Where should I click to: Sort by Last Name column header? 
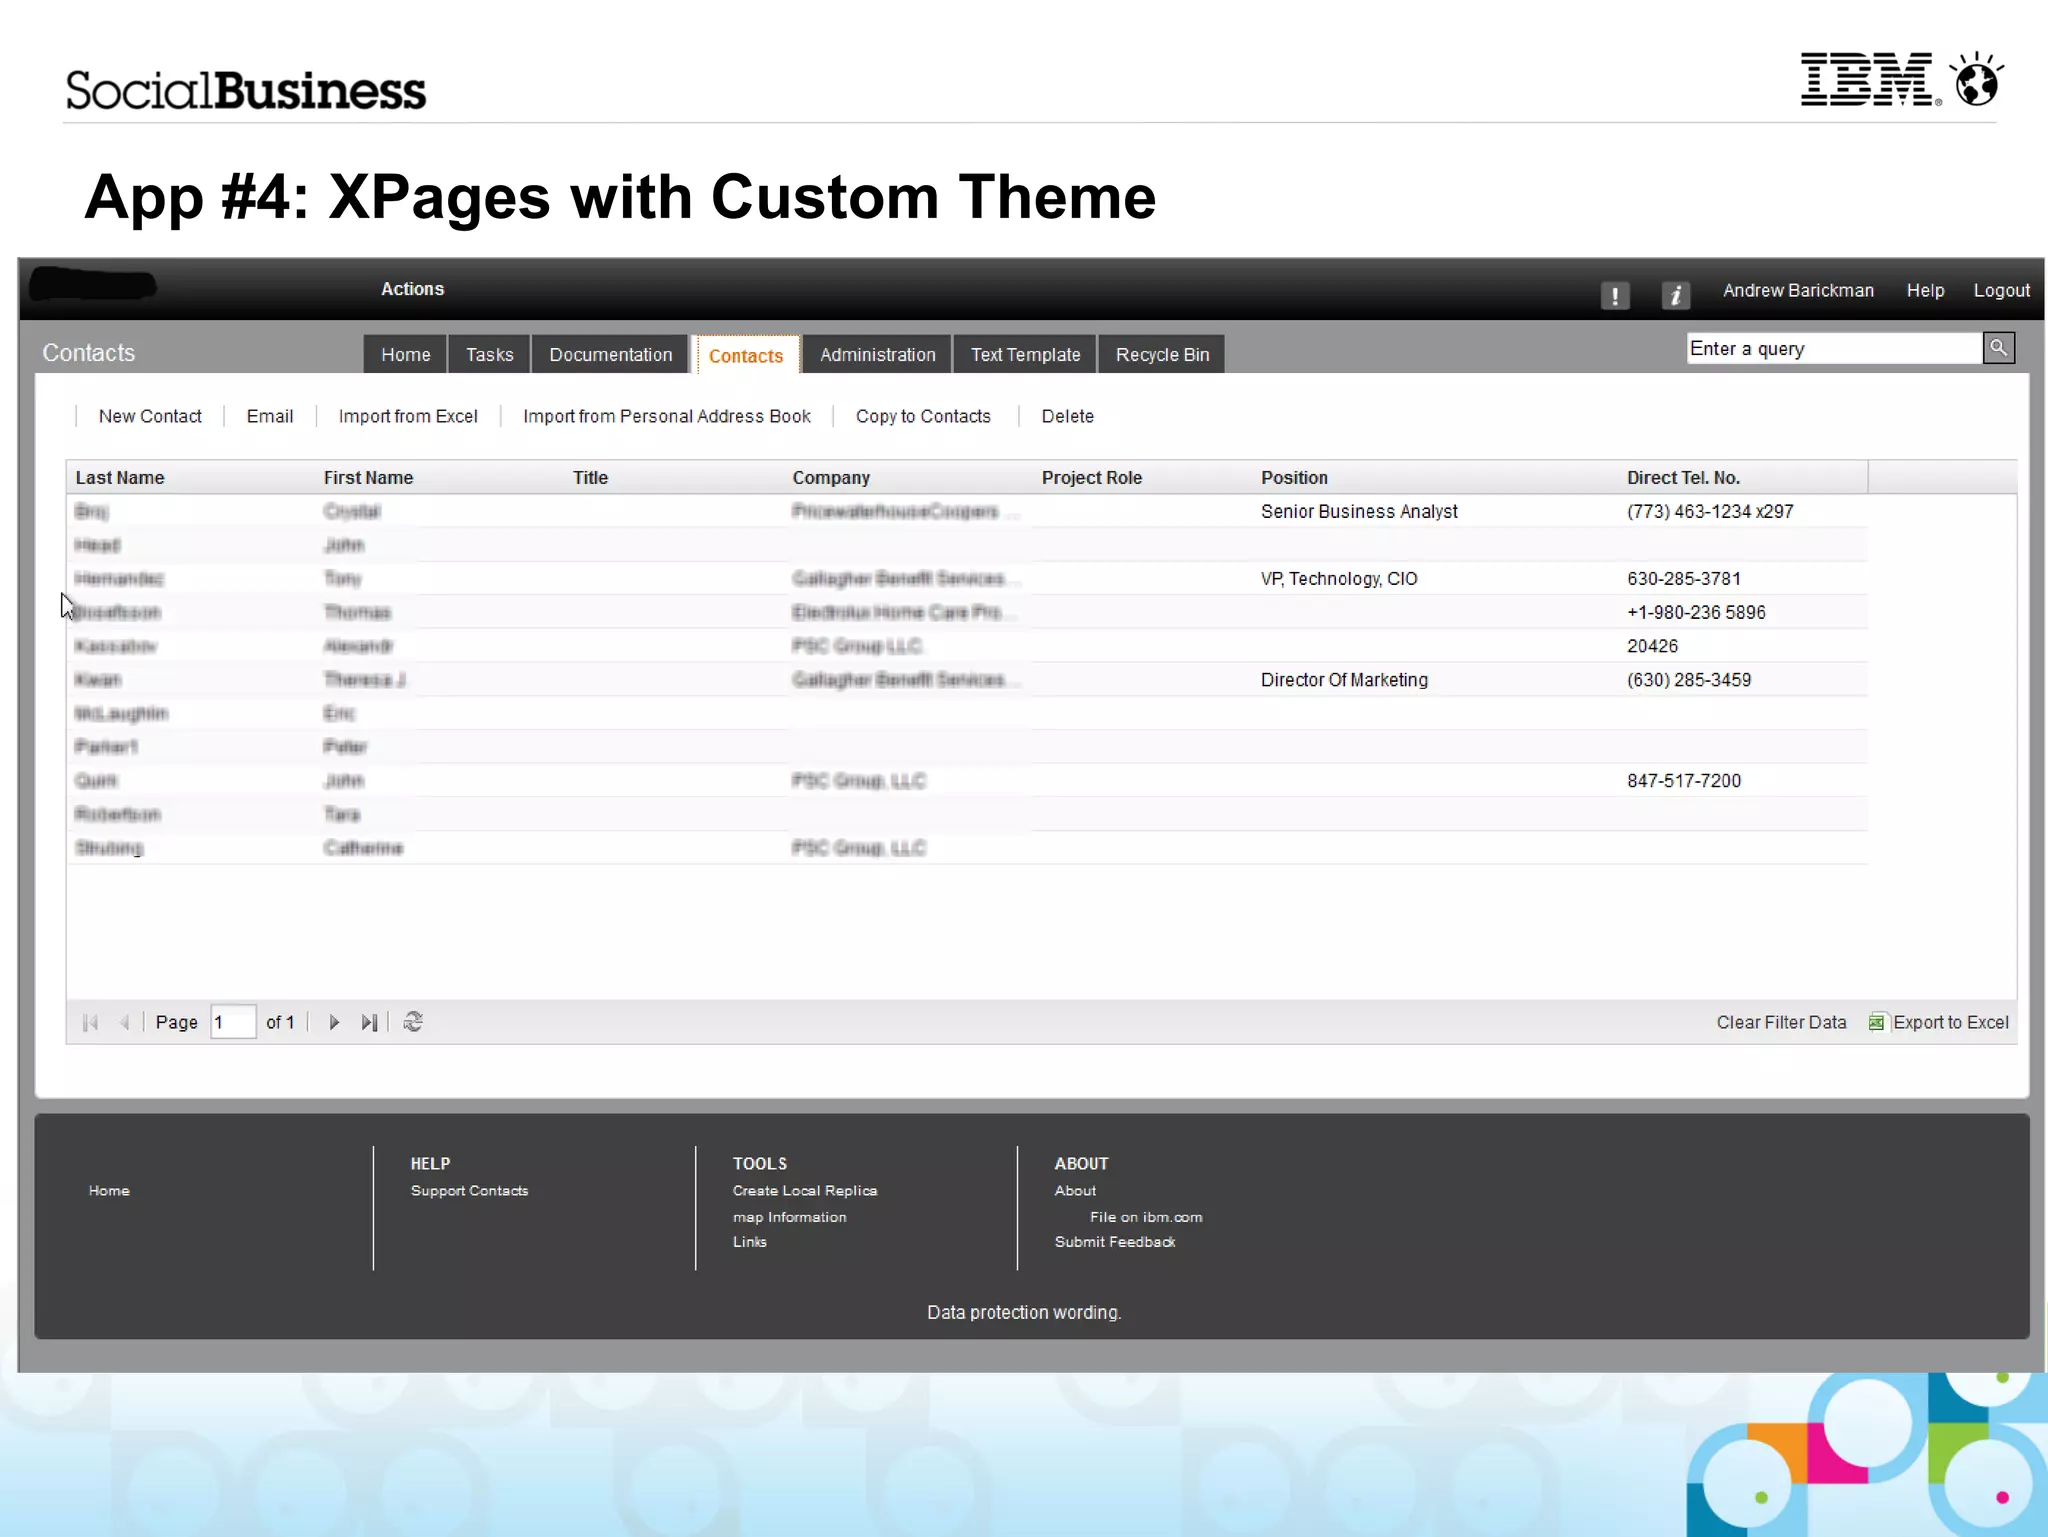(x=120, y=477)
